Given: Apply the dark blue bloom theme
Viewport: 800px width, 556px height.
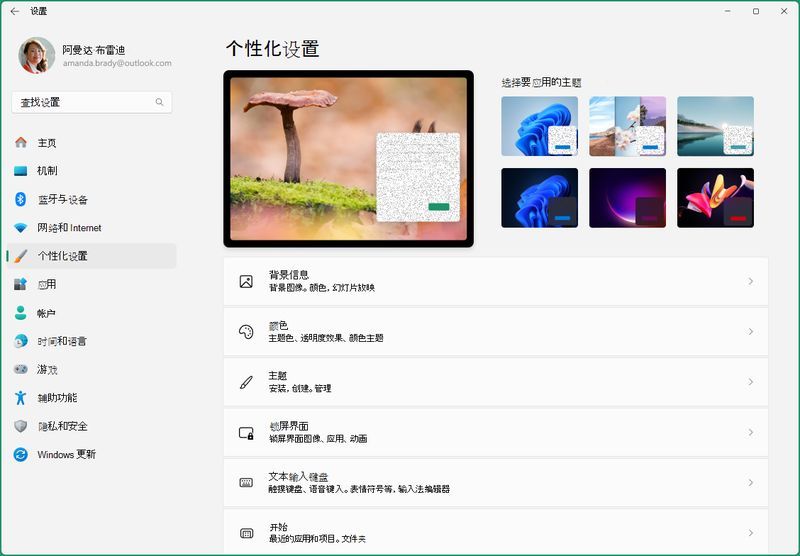Looking at the screenshot, I should click(539, 198).
